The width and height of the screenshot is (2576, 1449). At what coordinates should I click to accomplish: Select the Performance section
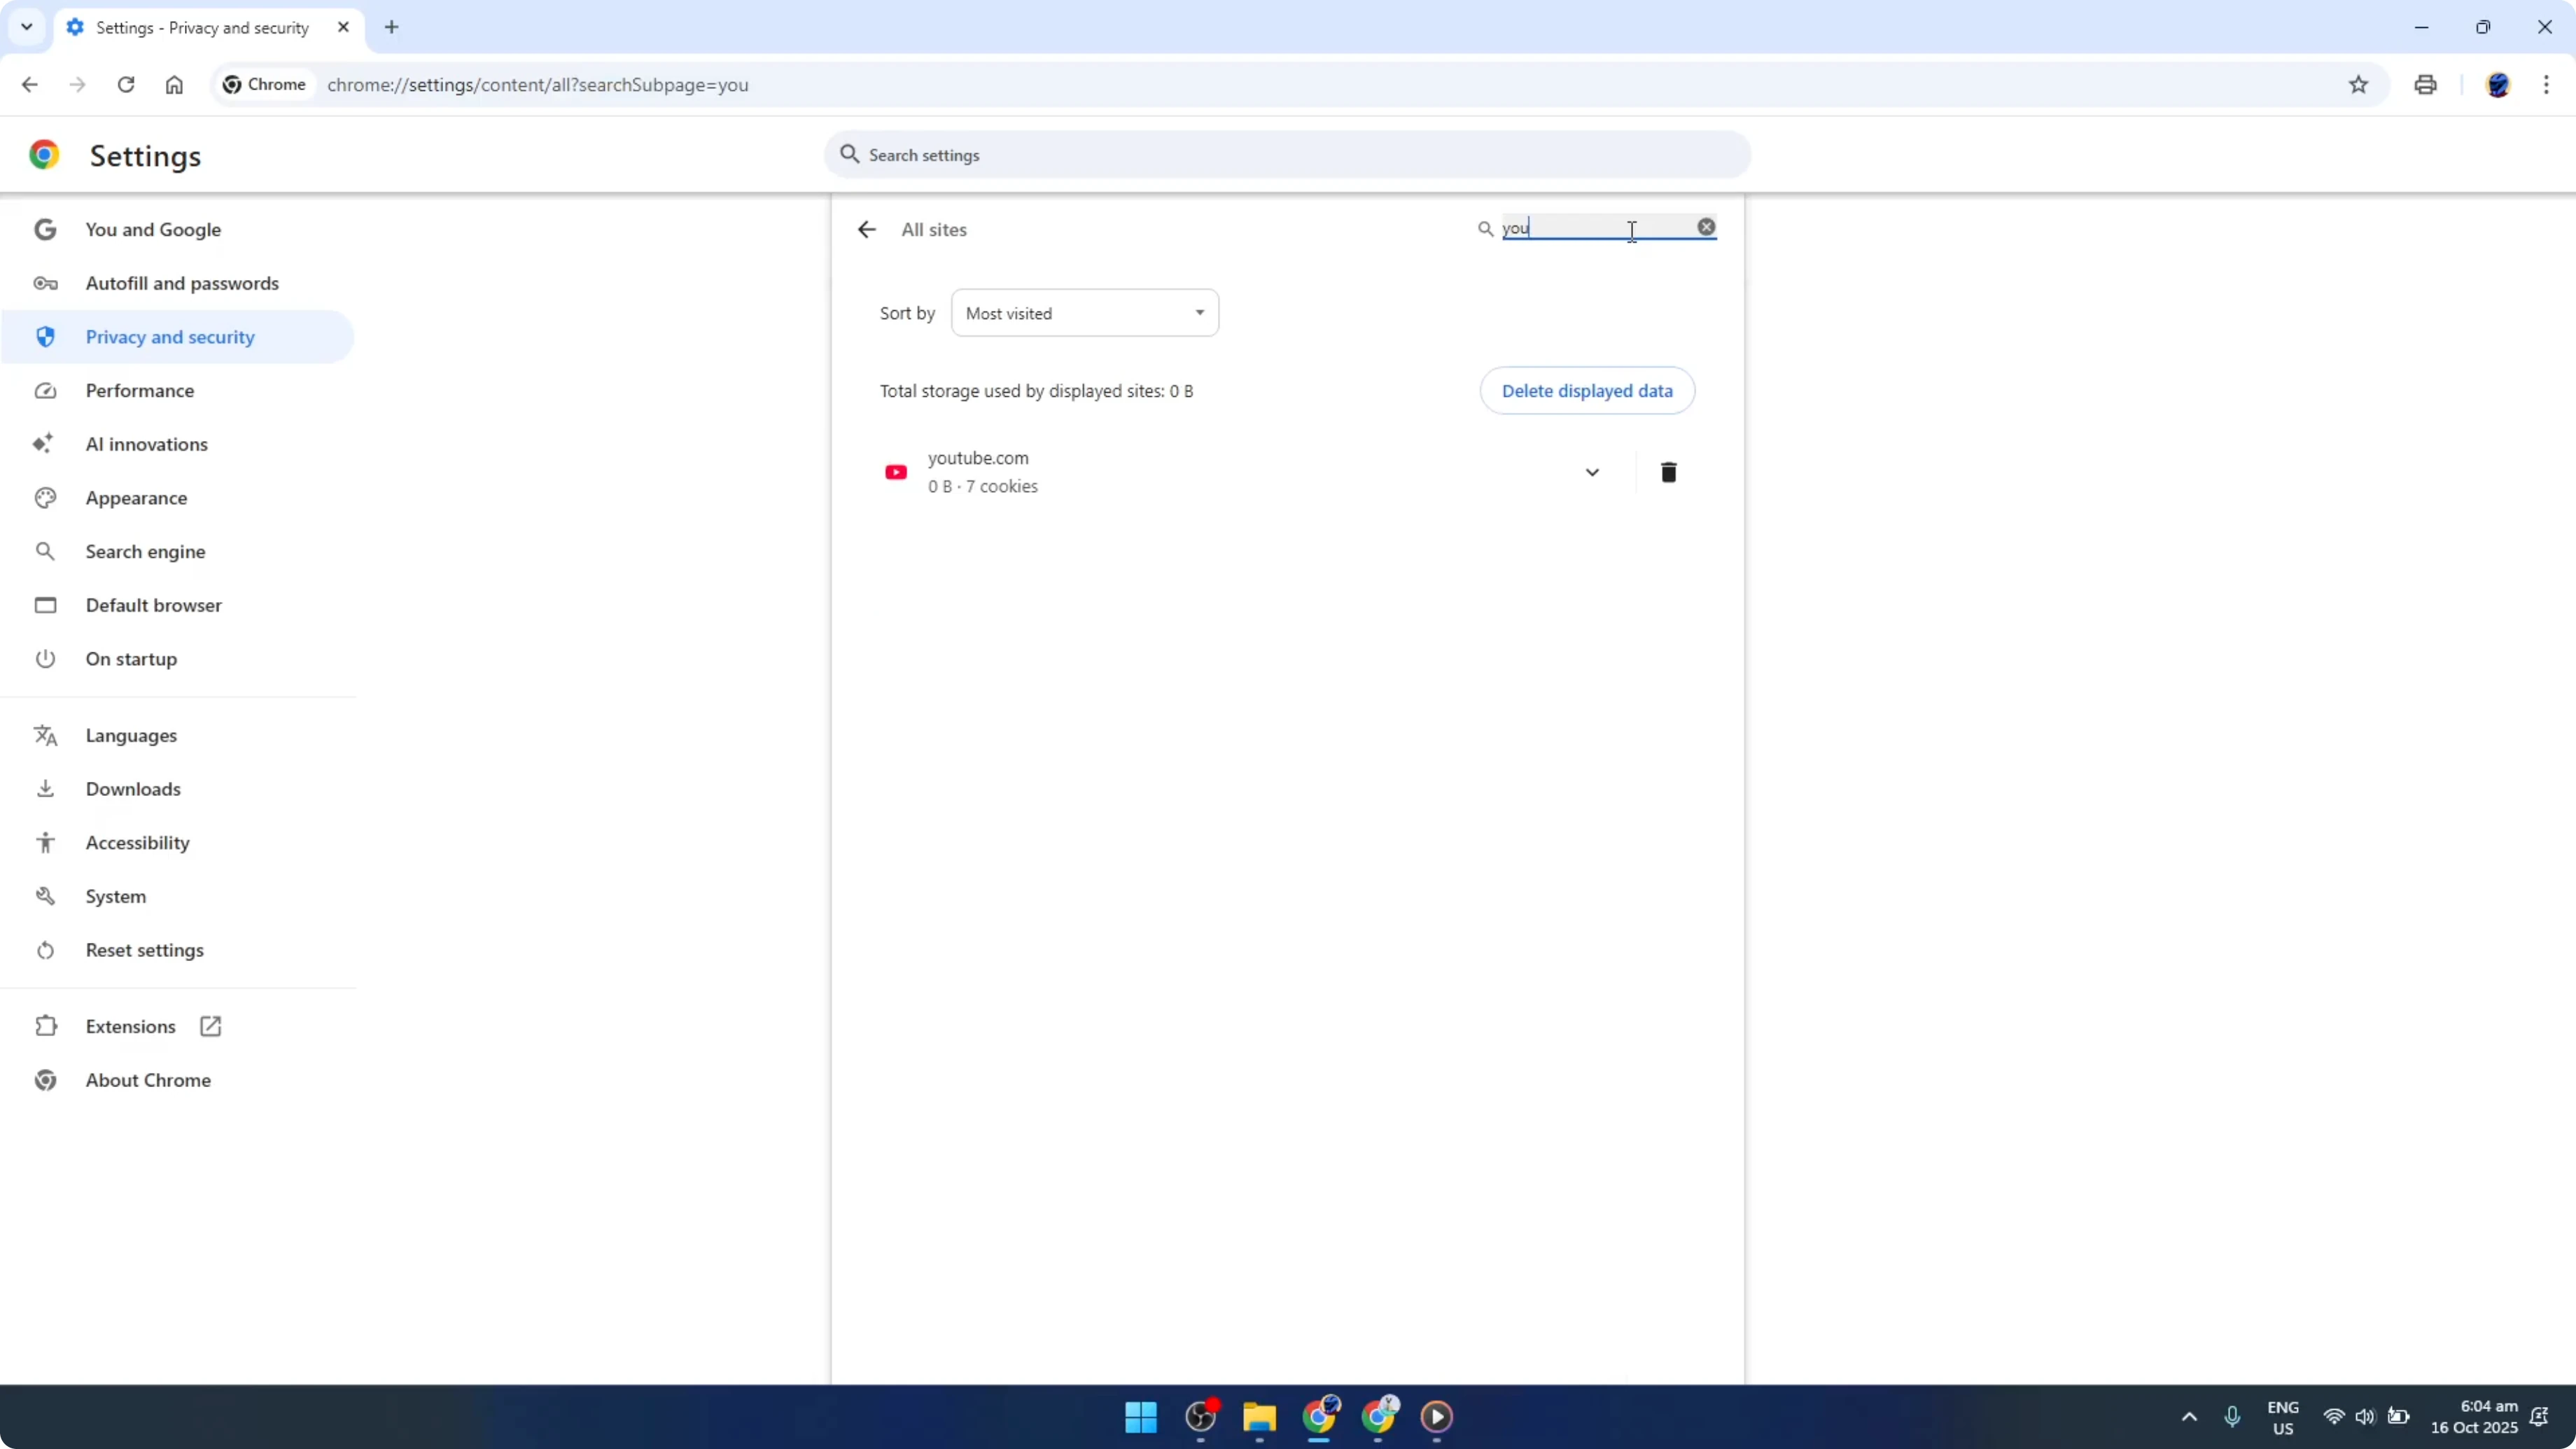tap(140, 390)
